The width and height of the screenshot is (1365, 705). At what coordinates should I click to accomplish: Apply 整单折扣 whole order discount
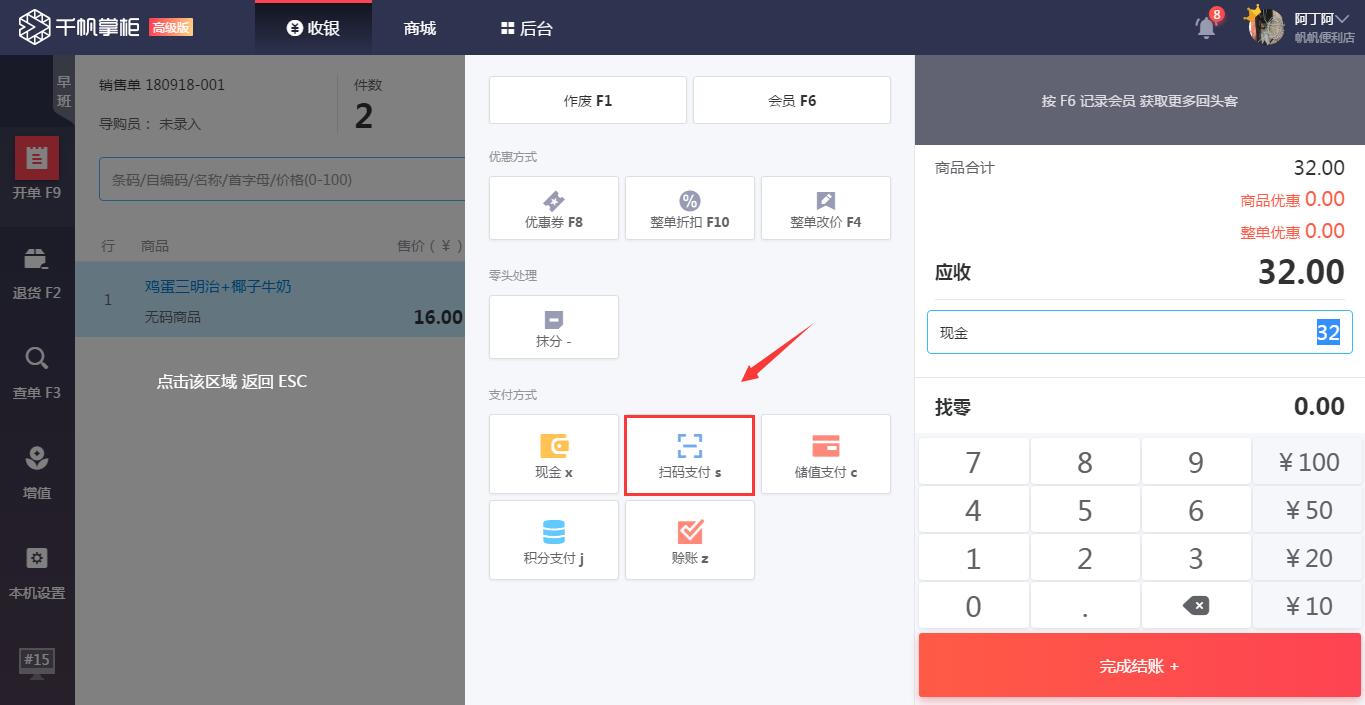[x=689, y=209]
